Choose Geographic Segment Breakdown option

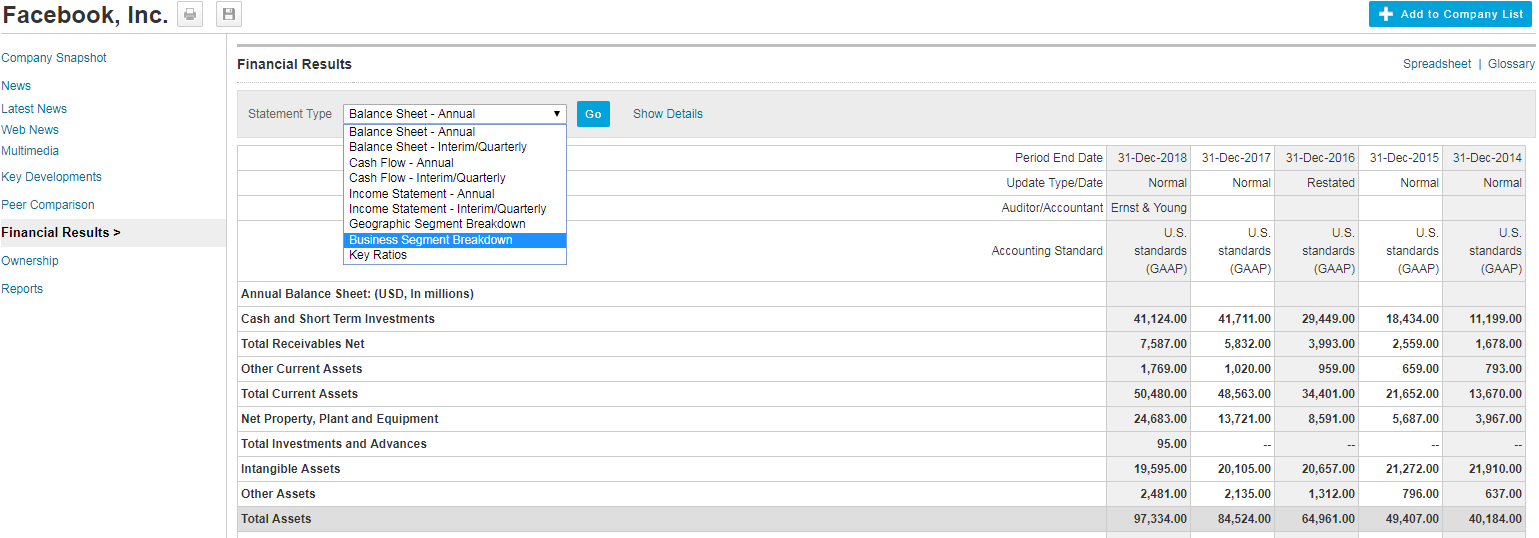[x=437, y=224]
